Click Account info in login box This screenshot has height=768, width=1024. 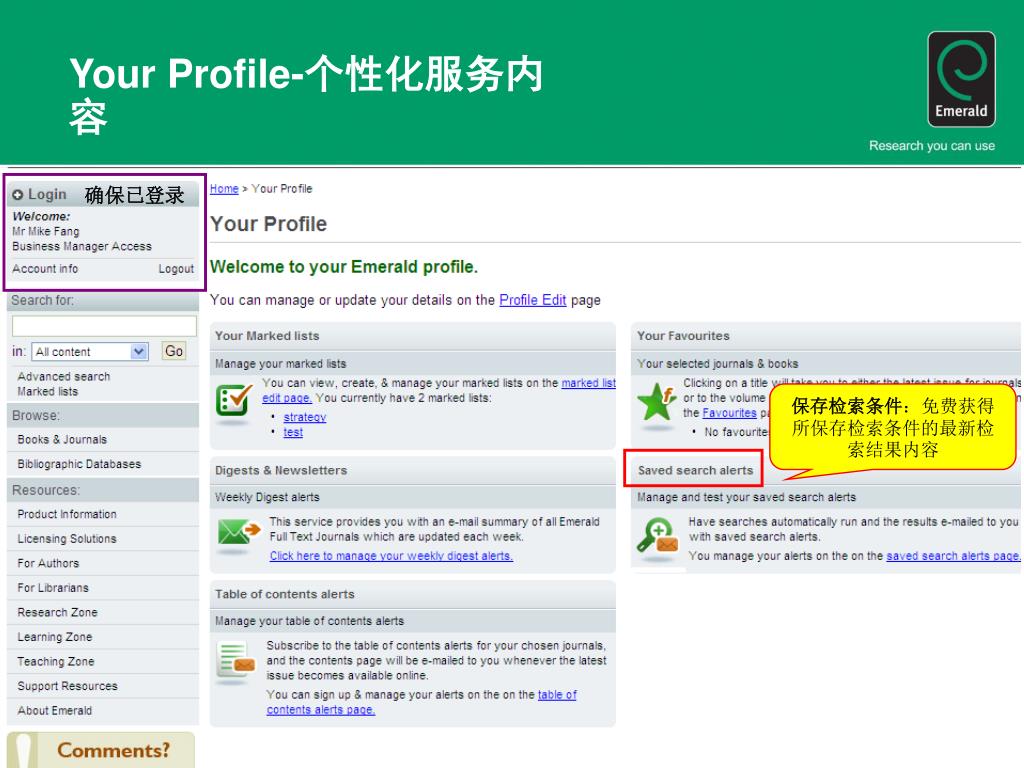click(45, 268)
